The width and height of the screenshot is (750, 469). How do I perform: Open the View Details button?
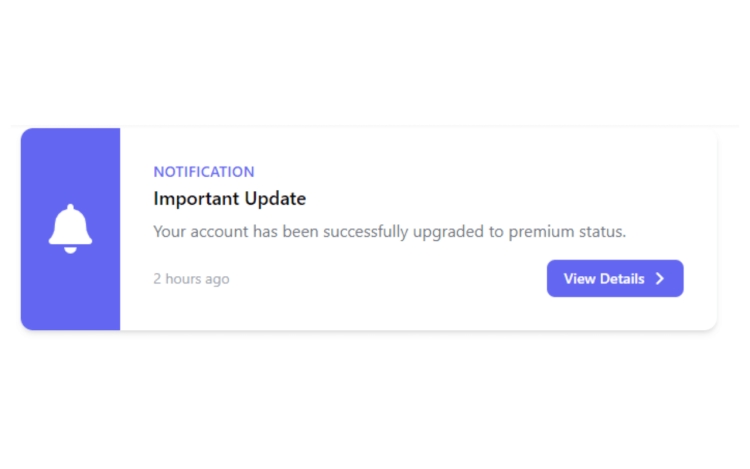click(x=615, y=278)
